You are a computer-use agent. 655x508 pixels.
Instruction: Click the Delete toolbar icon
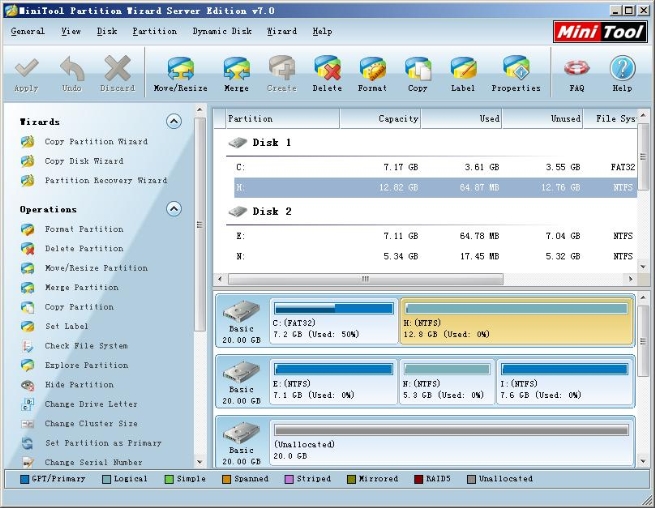point(327,68)
